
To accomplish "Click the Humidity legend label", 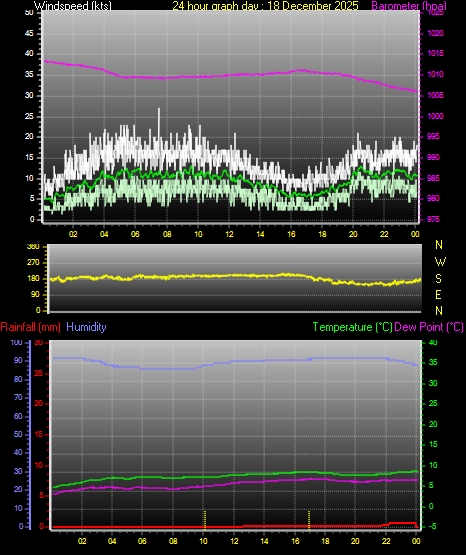I will pyautogui.click(x=86, y=327).
